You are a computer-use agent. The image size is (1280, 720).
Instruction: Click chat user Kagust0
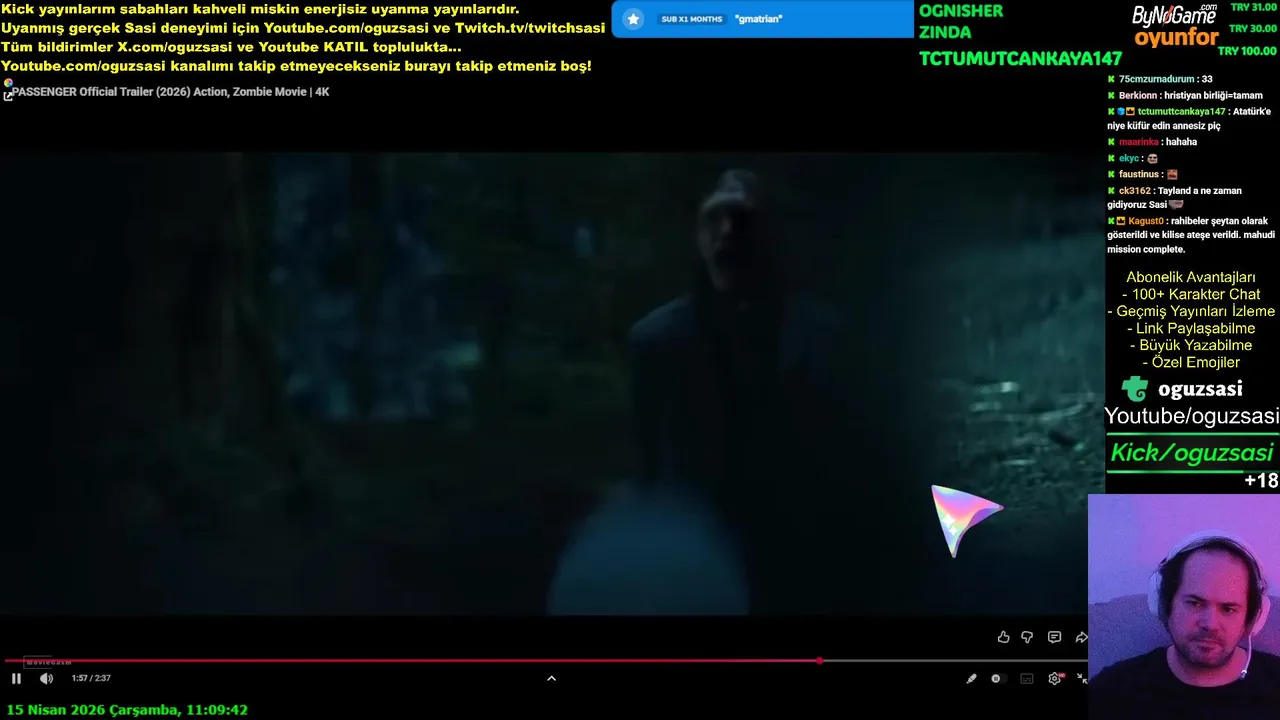tap(1146, 221)
